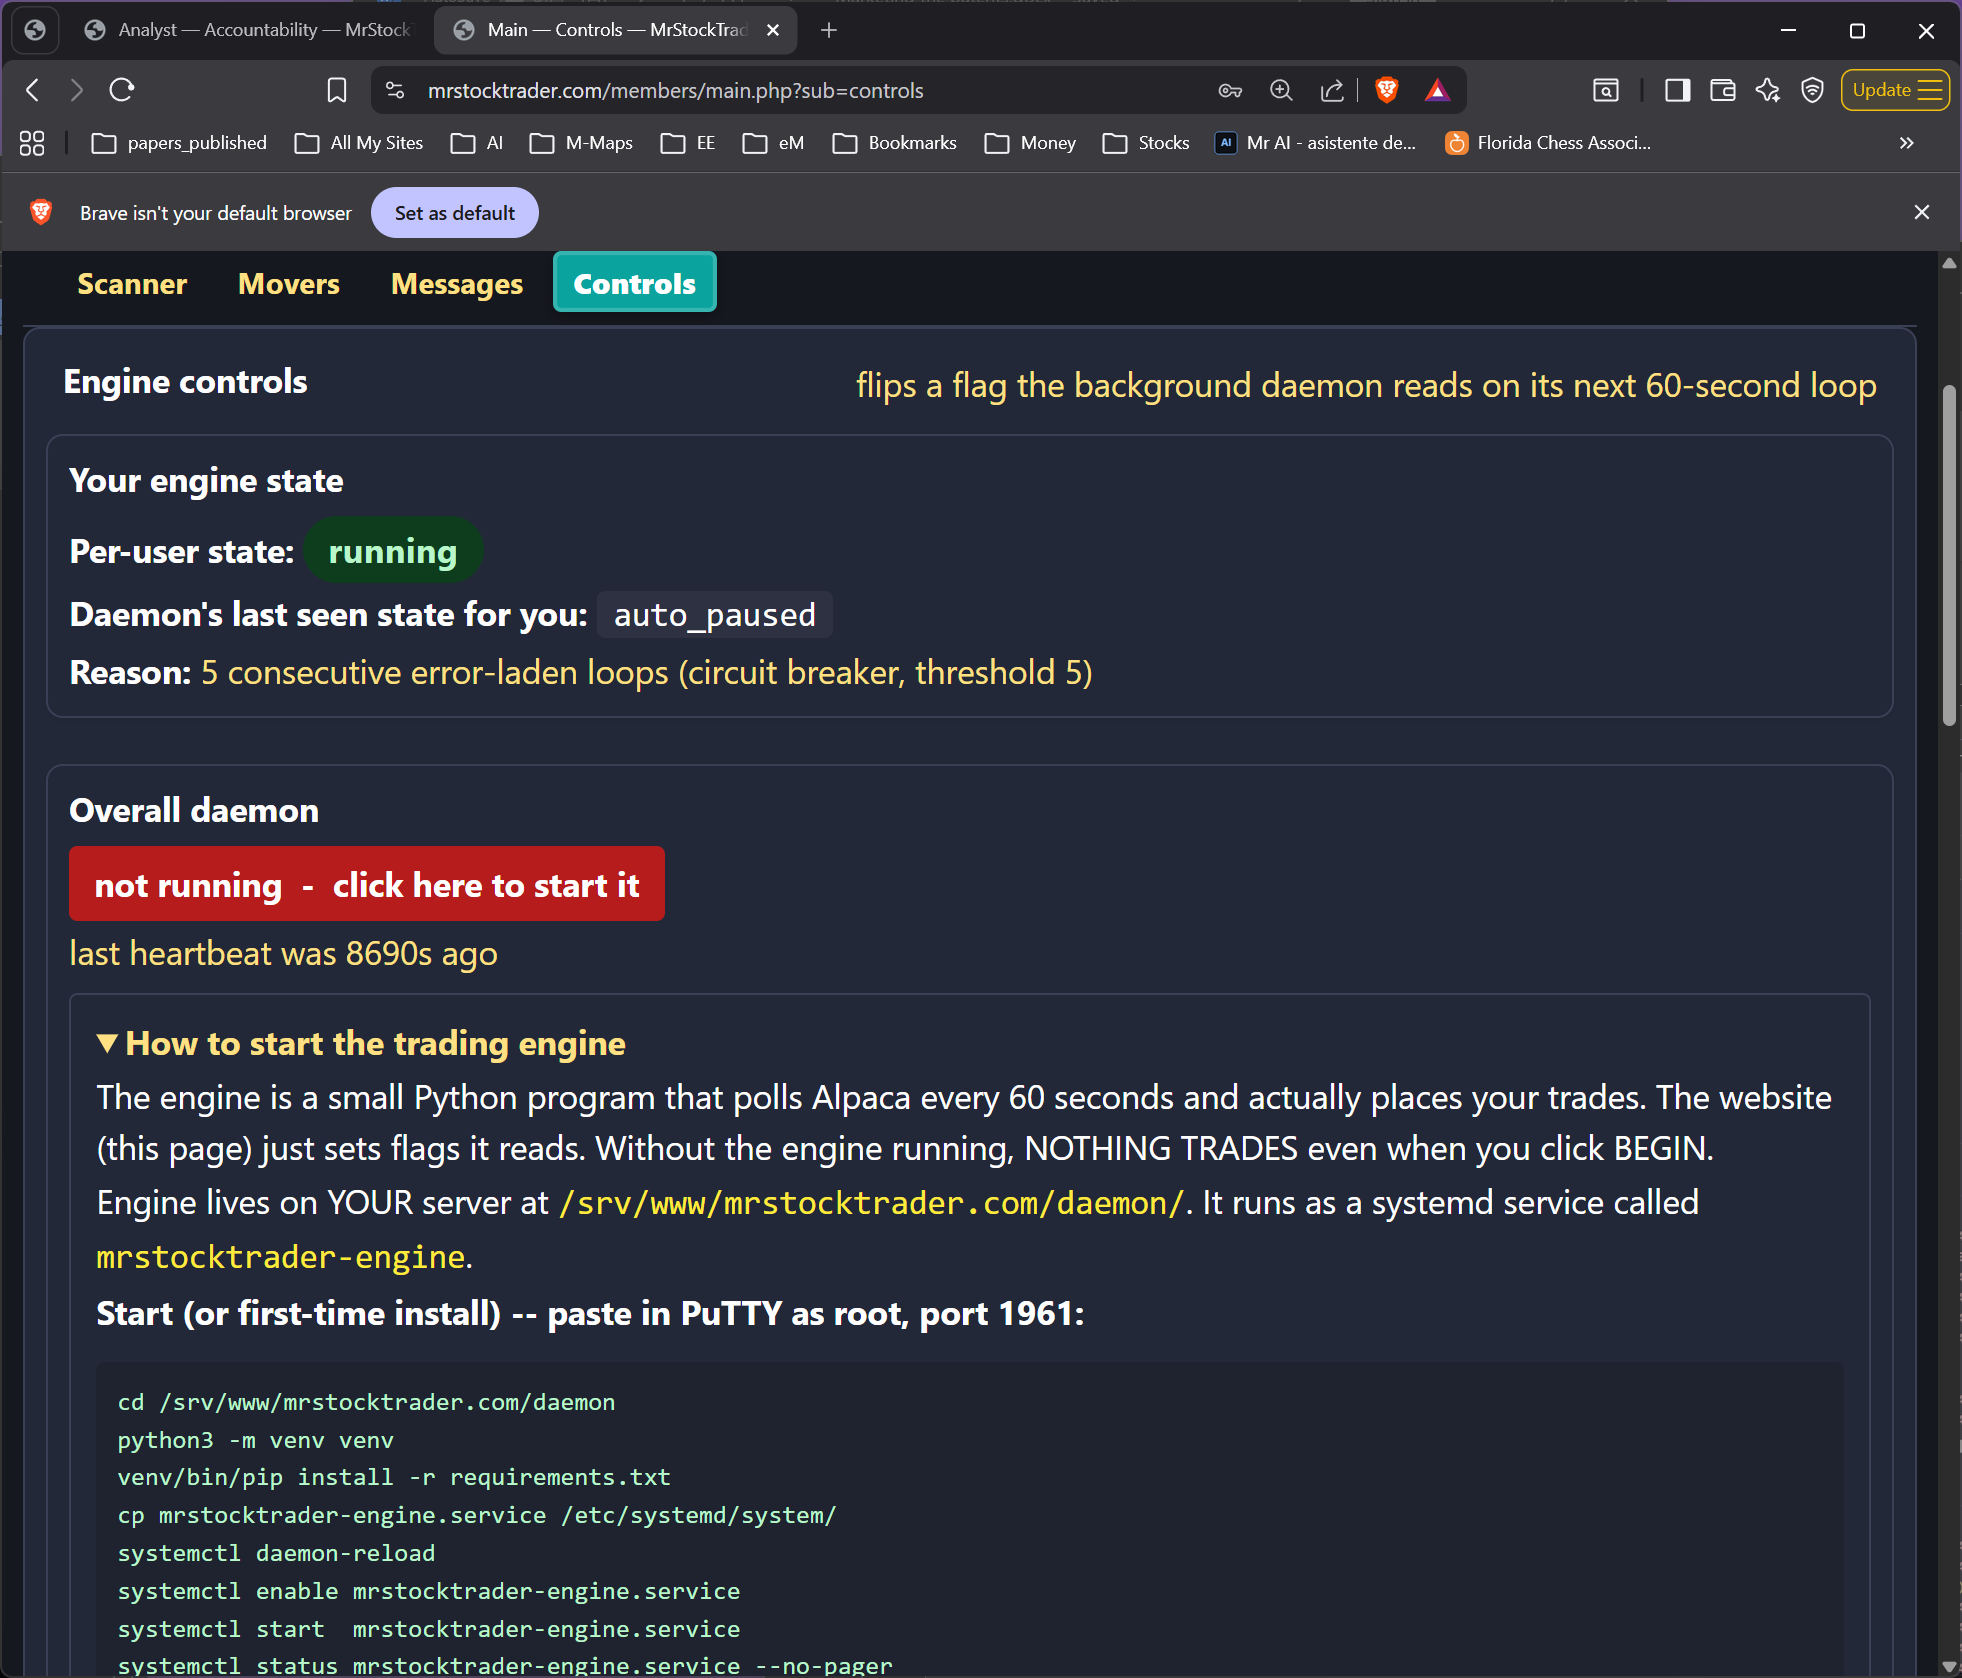Screen dimensions: 1962x1678
Task: Open Brave Wallet icon
Action: [x=1722, y=90]
